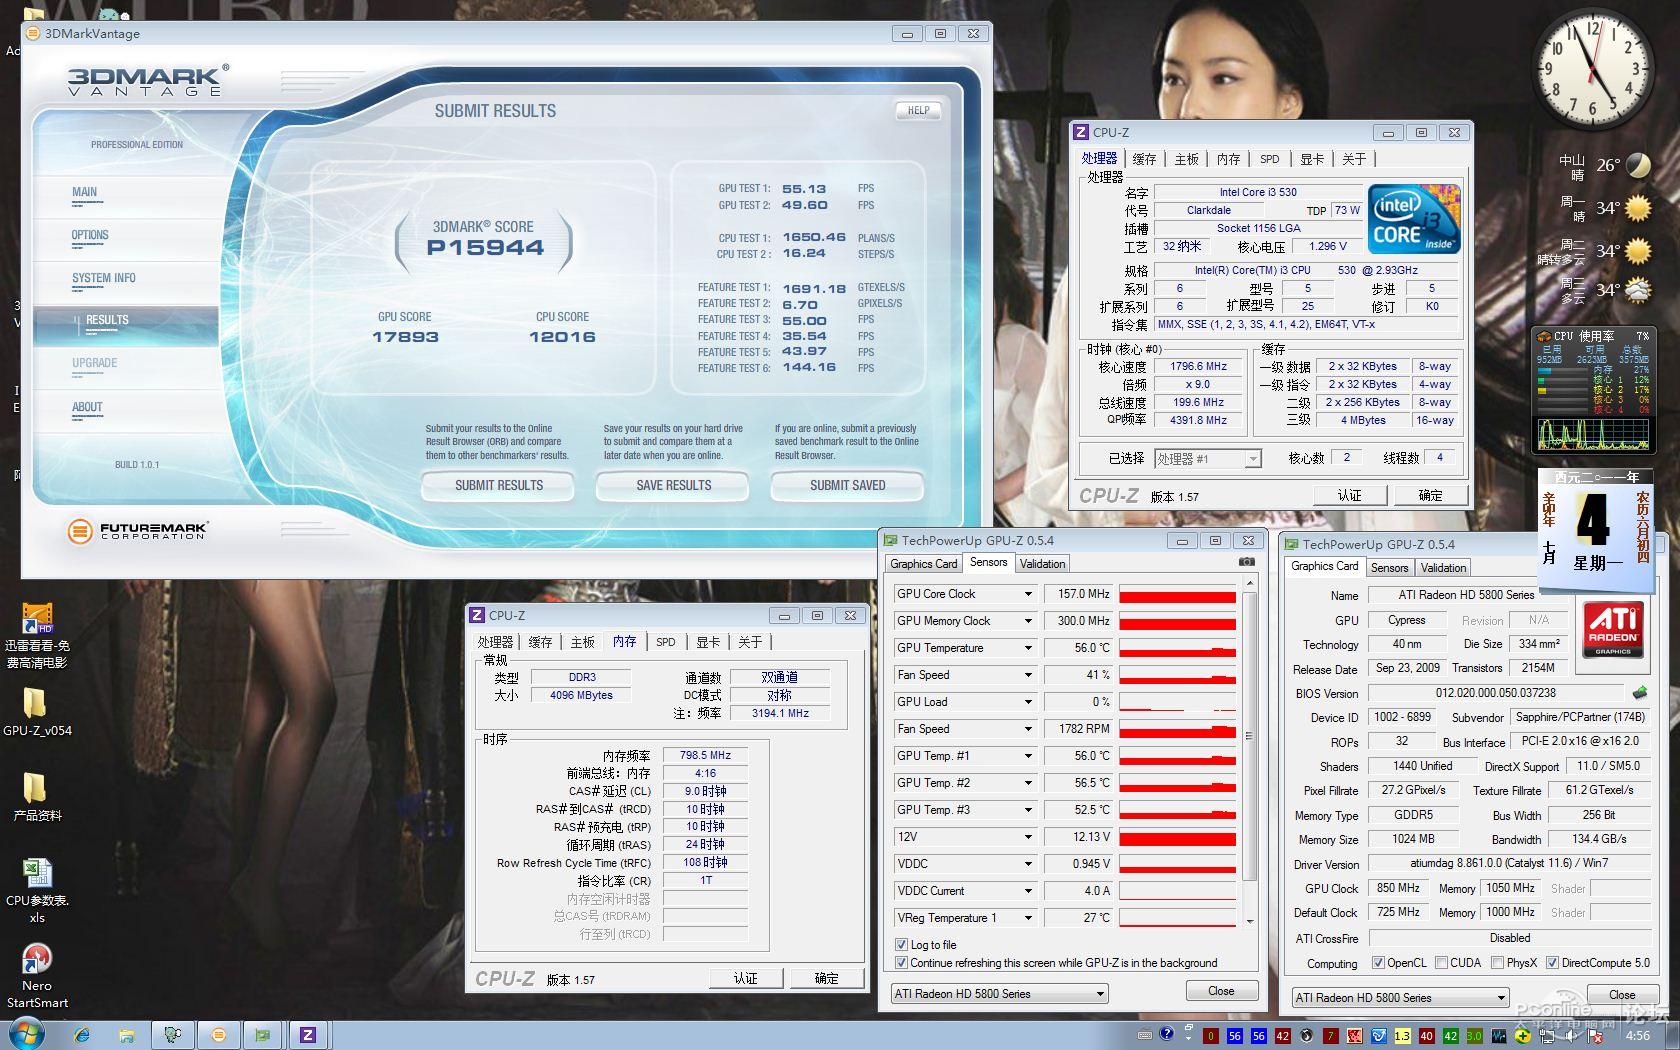1680x1050 pixels.
Task: Click the ATI Radeon logo in GPU-Z
Action: pos(1613,628)
